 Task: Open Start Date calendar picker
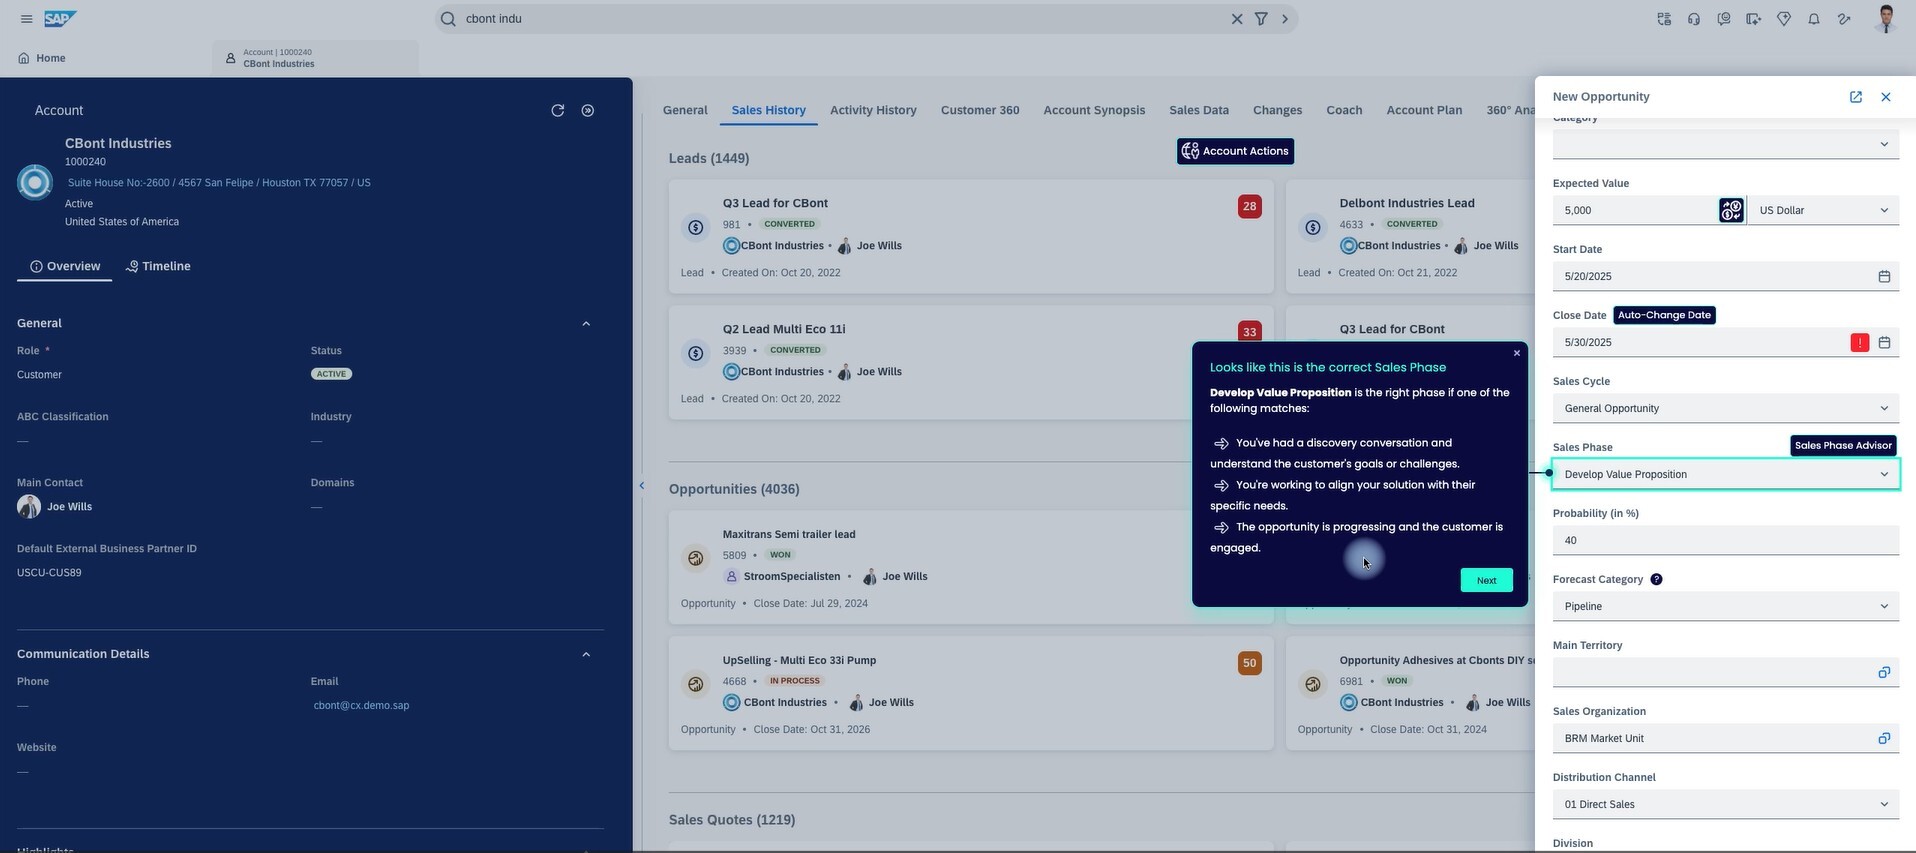pyautogui.click(x=1883, y=277)
